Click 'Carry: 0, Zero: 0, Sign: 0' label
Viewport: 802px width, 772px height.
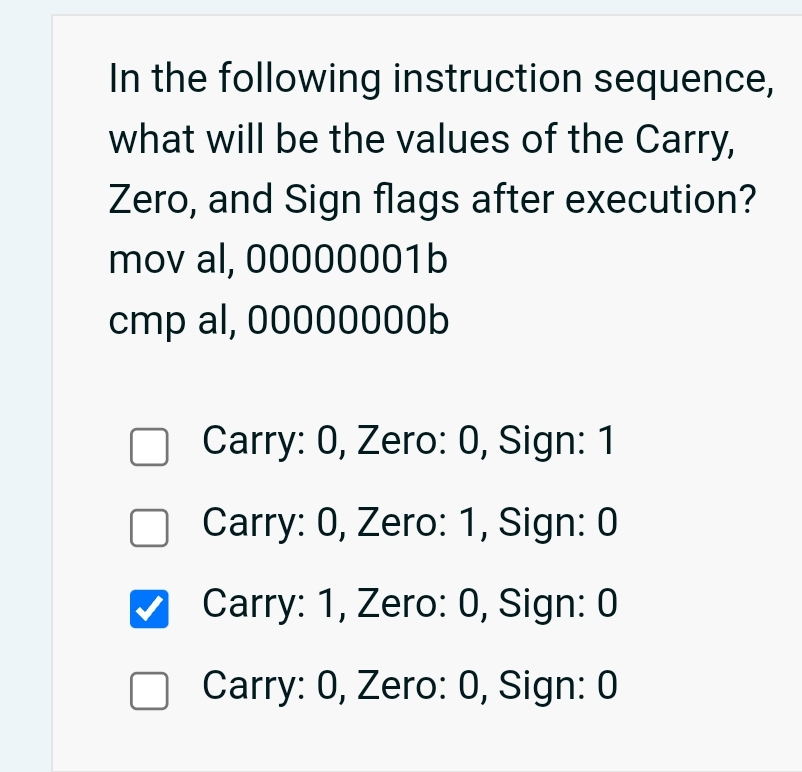(x=409, y=686)
